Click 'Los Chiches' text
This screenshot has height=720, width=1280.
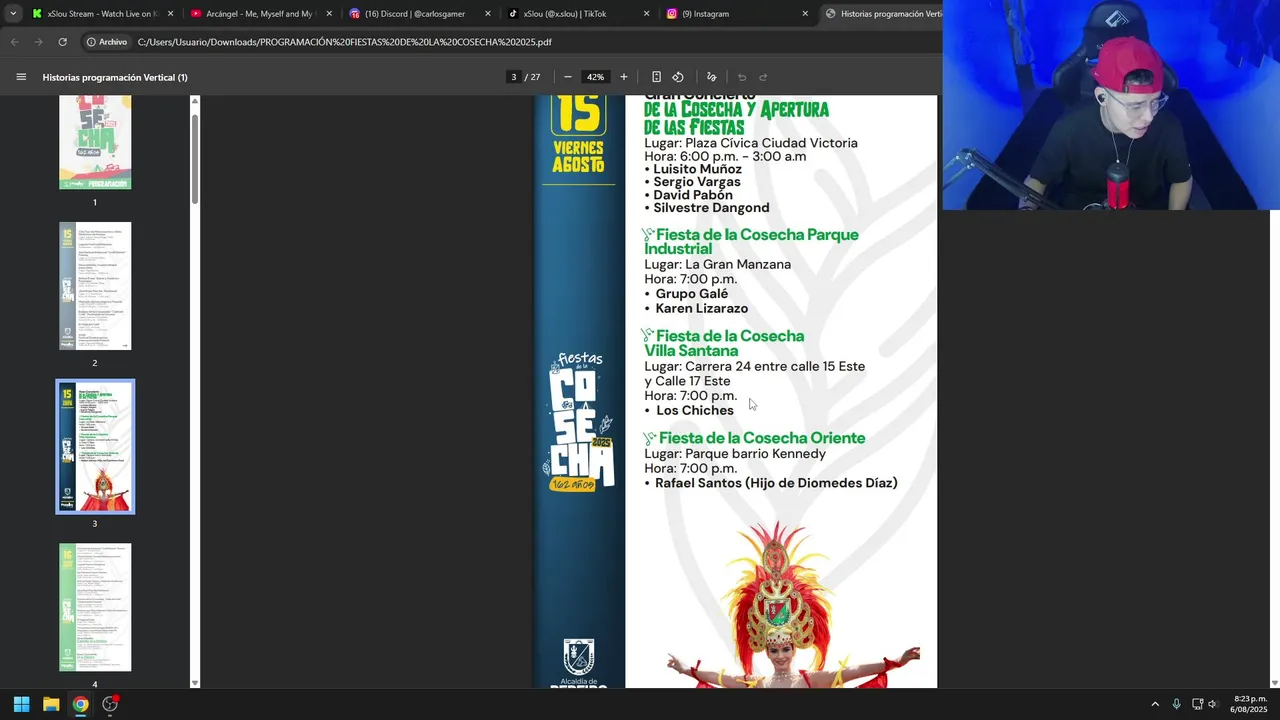click(x=695, y=410)
